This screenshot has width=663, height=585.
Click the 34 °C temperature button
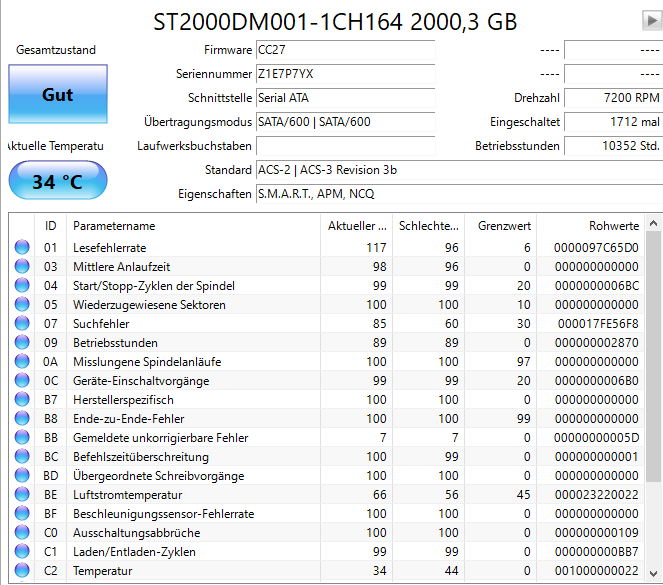(x=58, y=180)
